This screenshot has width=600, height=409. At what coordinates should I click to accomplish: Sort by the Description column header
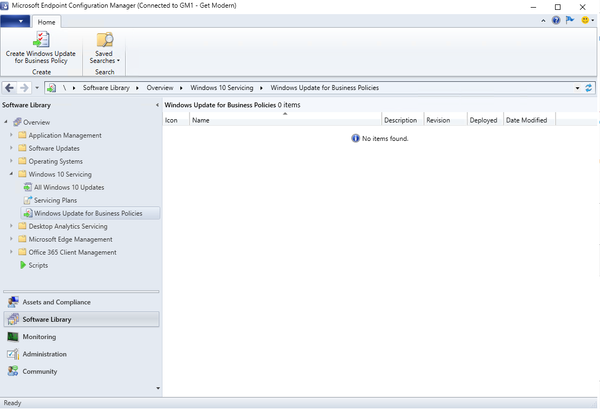tap(403, 120)
